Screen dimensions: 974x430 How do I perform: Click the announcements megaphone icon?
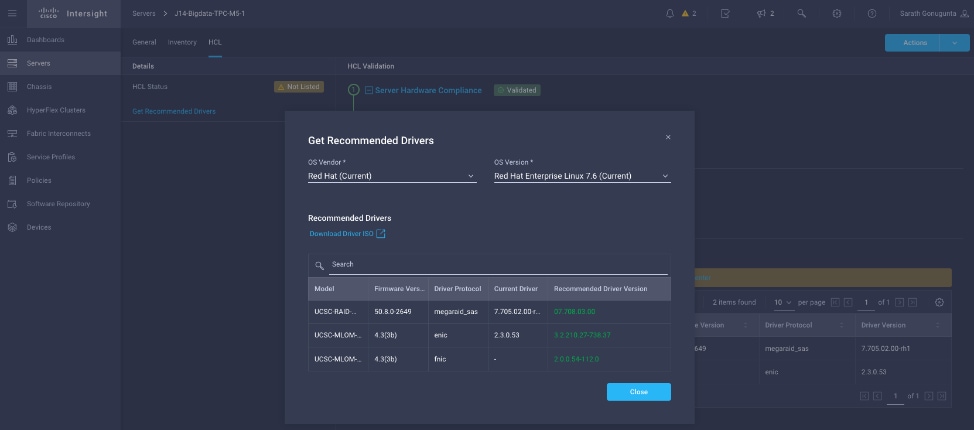pos(761,14)
